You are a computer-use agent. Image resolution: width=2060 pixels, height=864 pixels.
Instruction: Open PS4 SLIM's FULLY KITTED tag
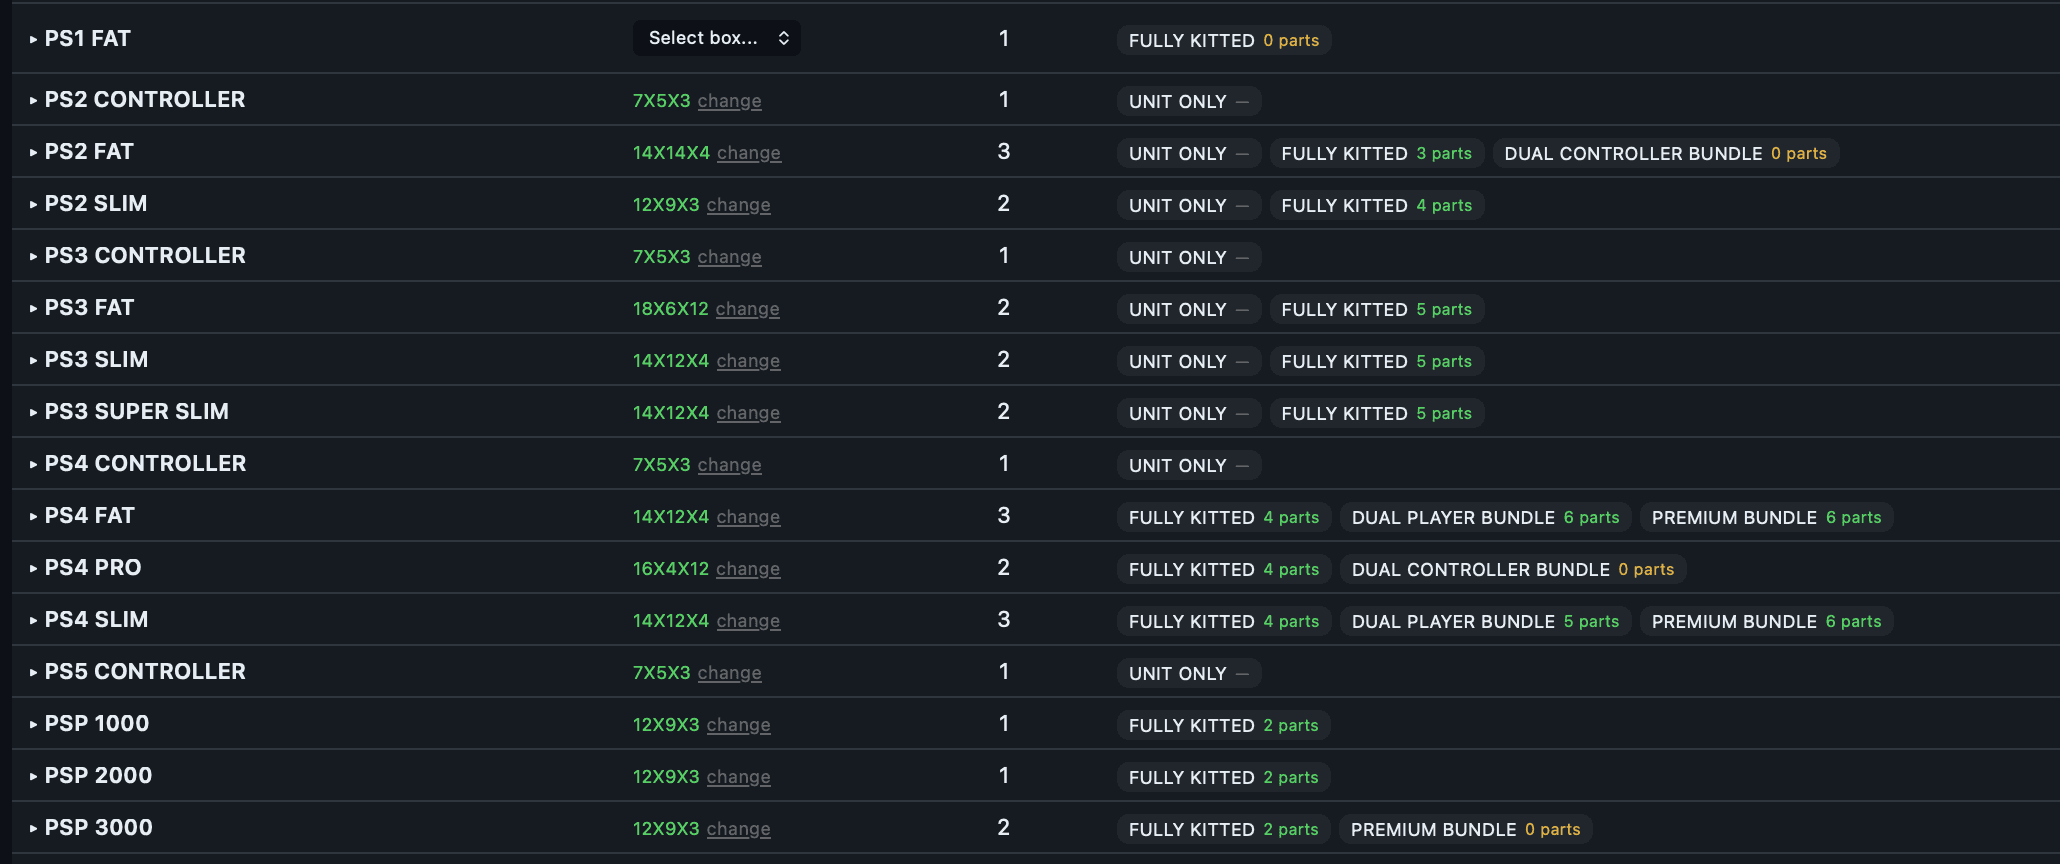[1224, 622]
